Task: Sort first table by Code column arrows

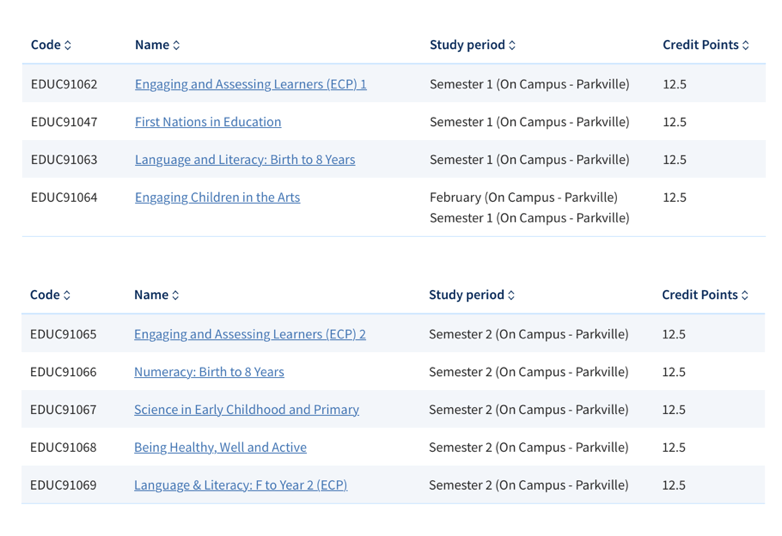Action: tap(68, 45)
